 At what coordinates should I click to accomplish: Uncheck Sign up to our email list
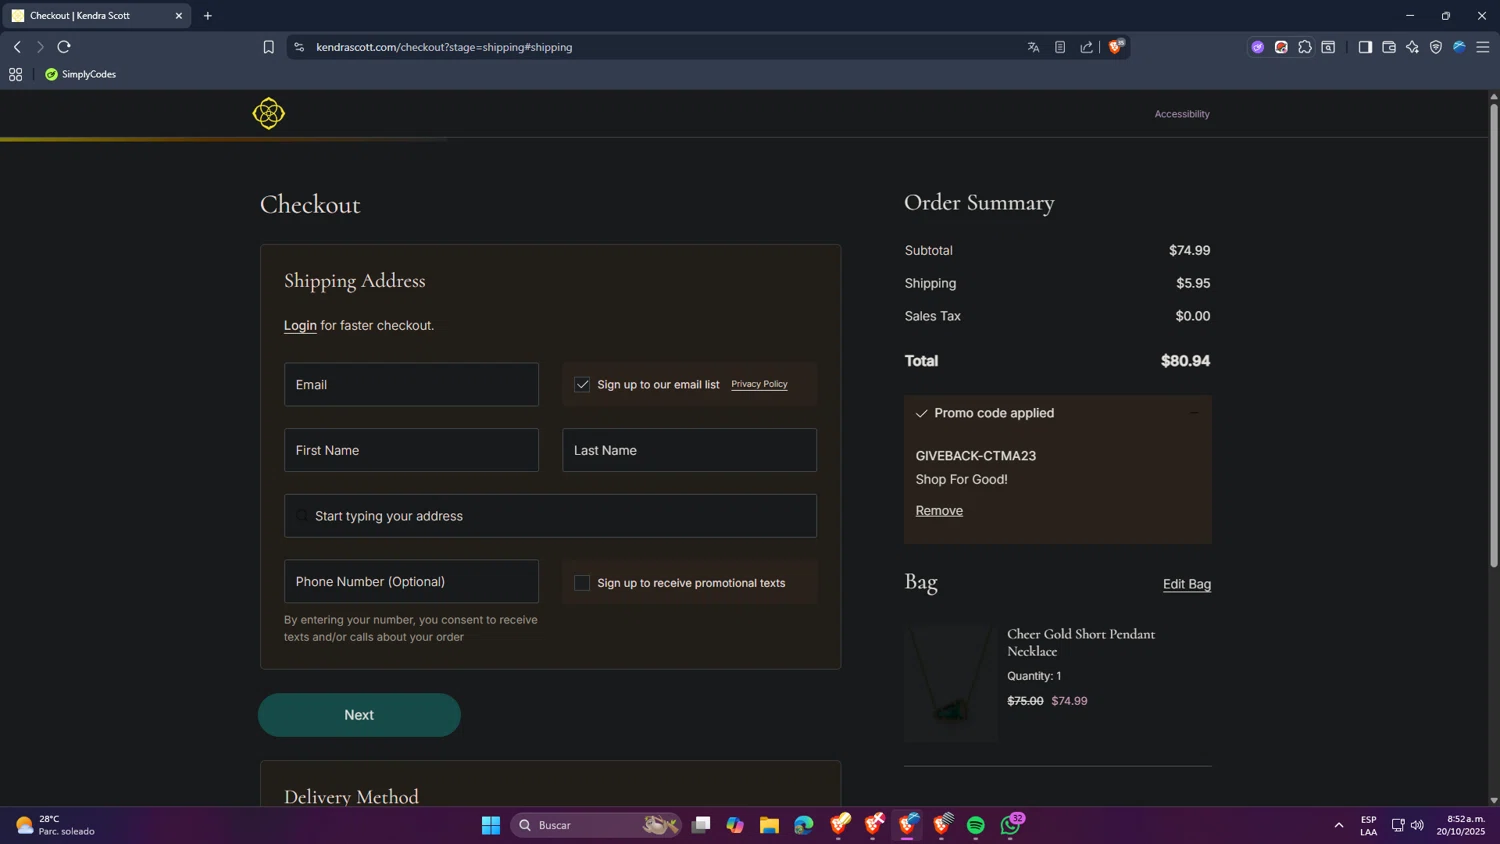(582, 384)
